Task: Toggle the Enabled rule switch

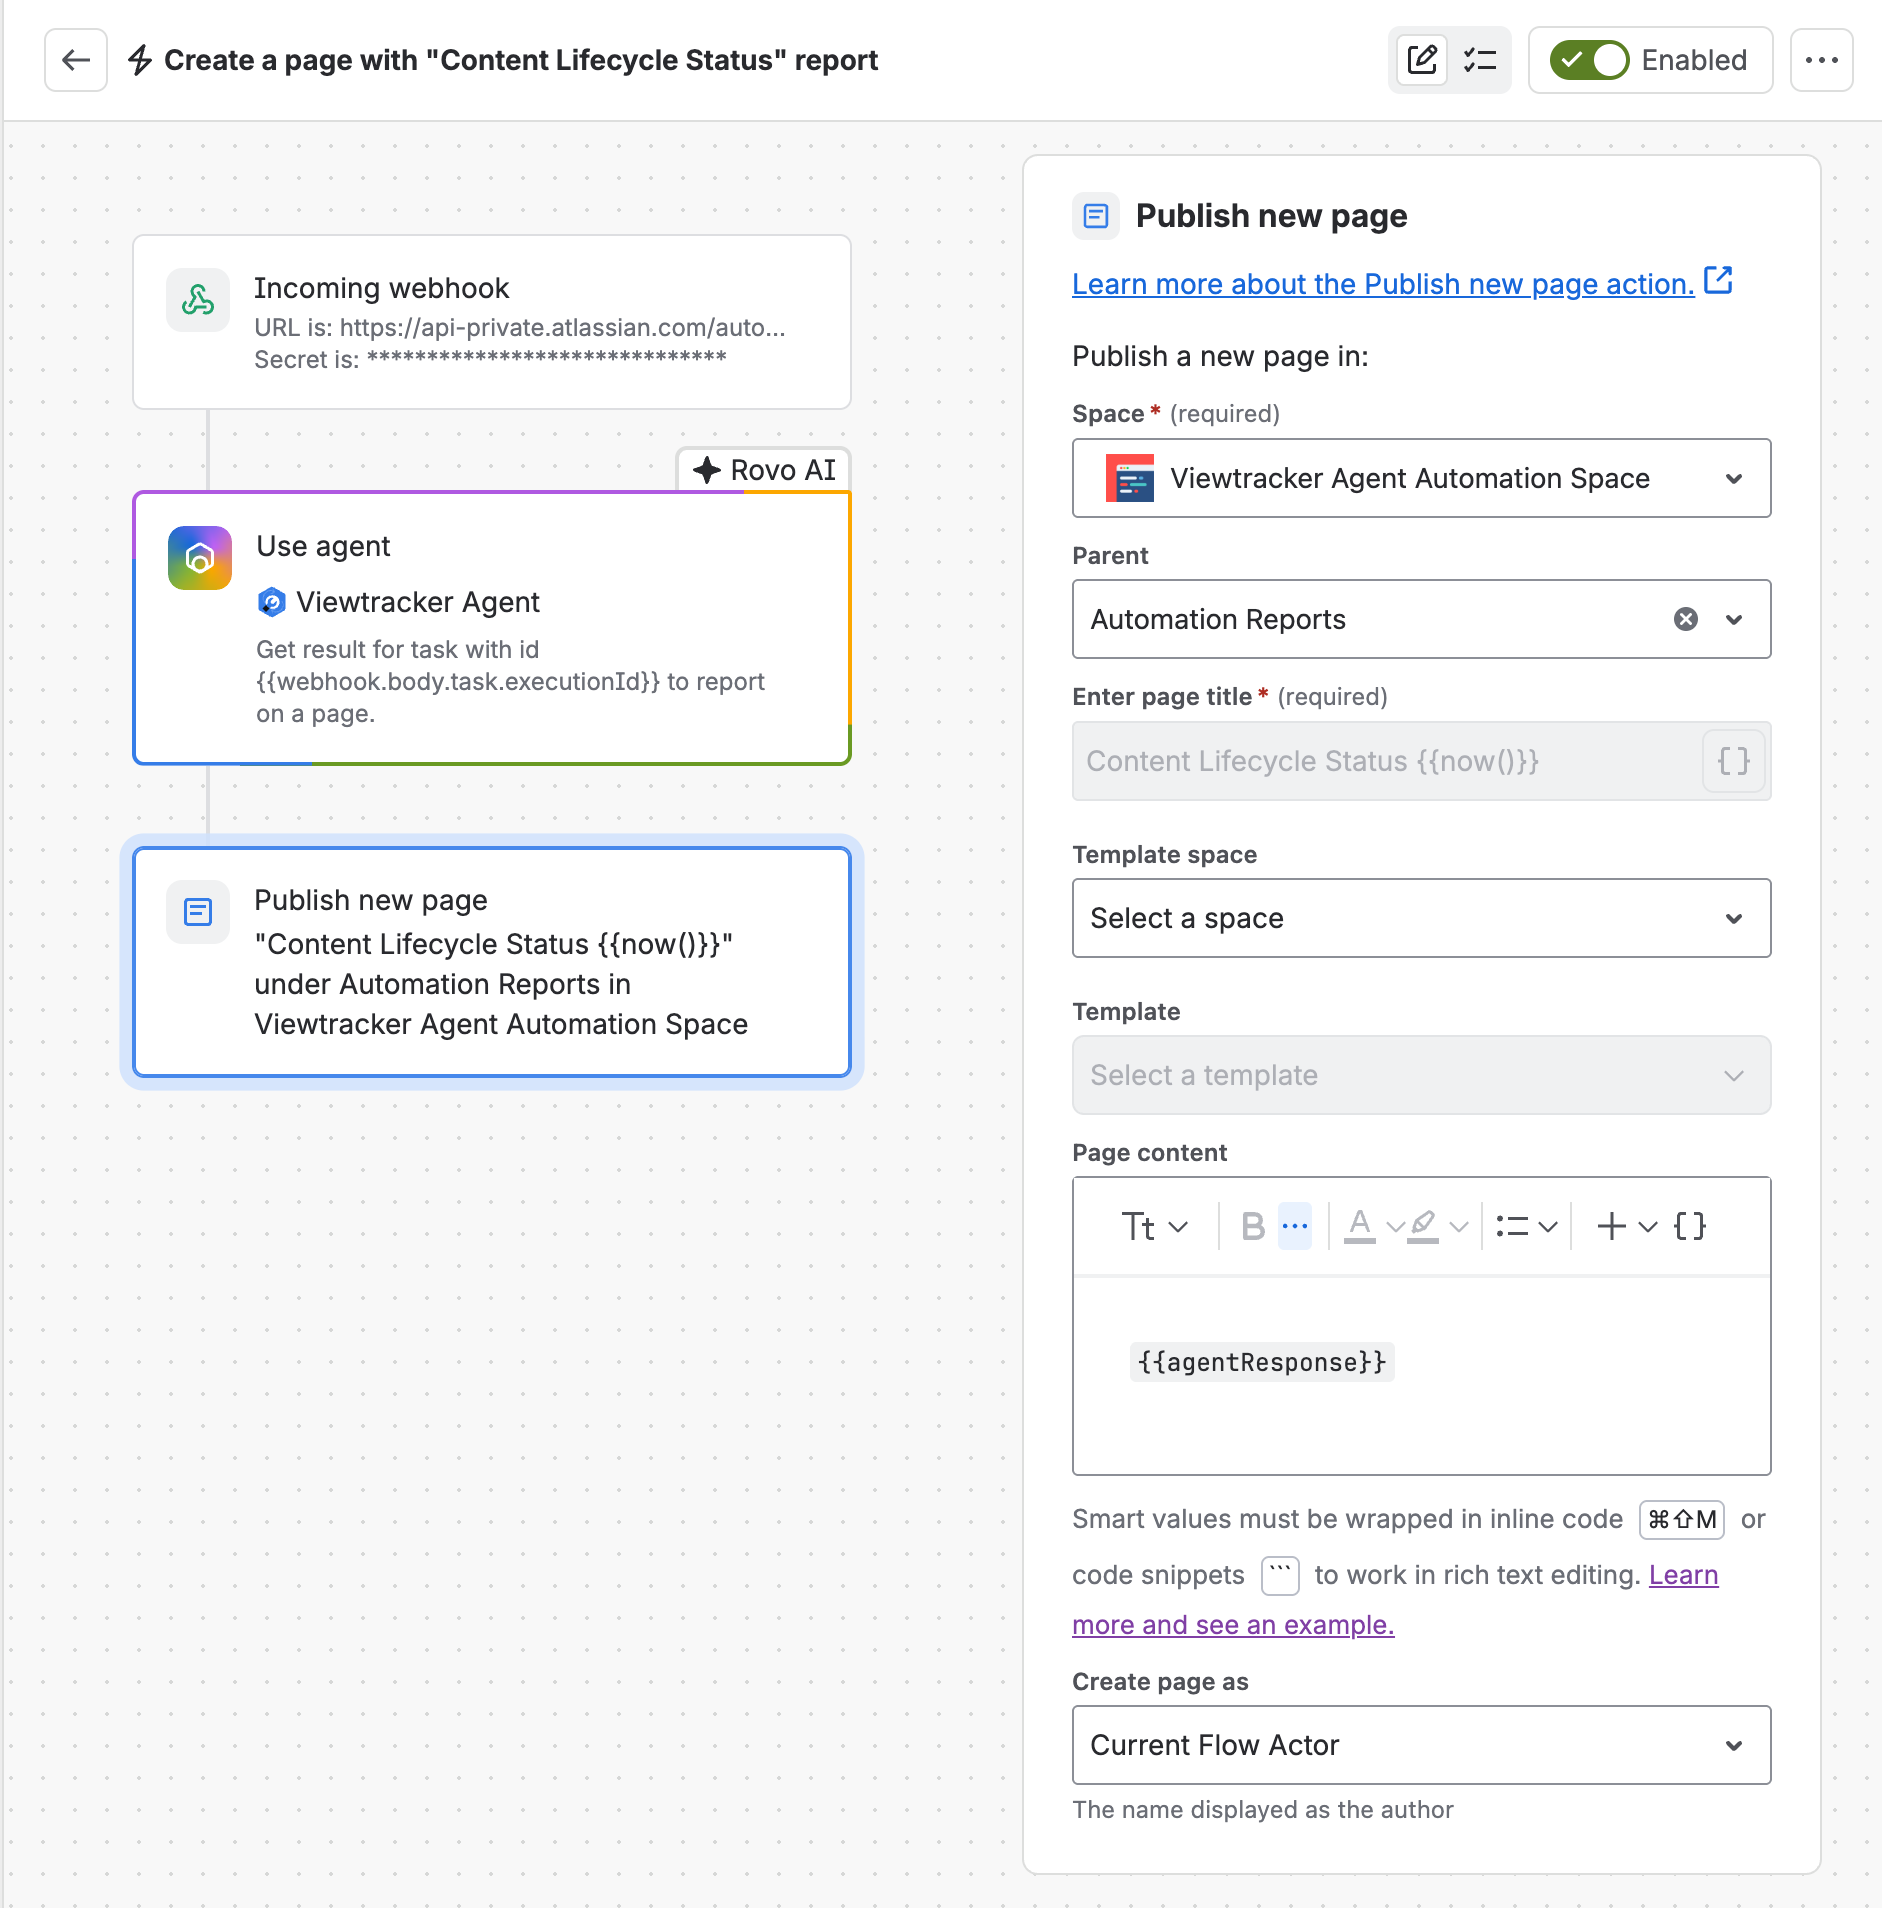Action: [1590, 60]
